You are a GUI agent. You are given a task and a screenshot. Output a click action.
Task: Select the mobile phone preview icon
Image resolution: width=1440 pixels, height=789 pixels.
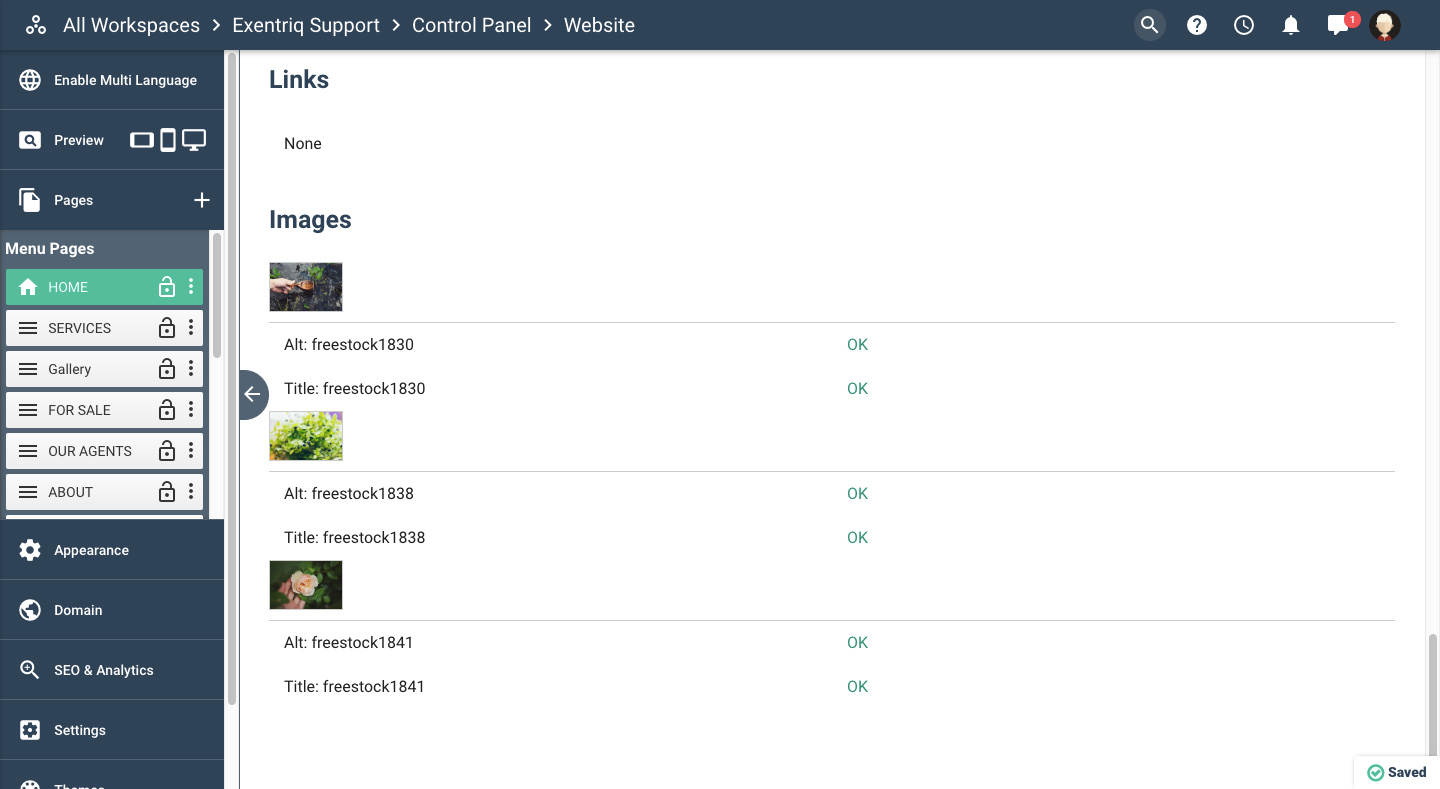point(168,140)
